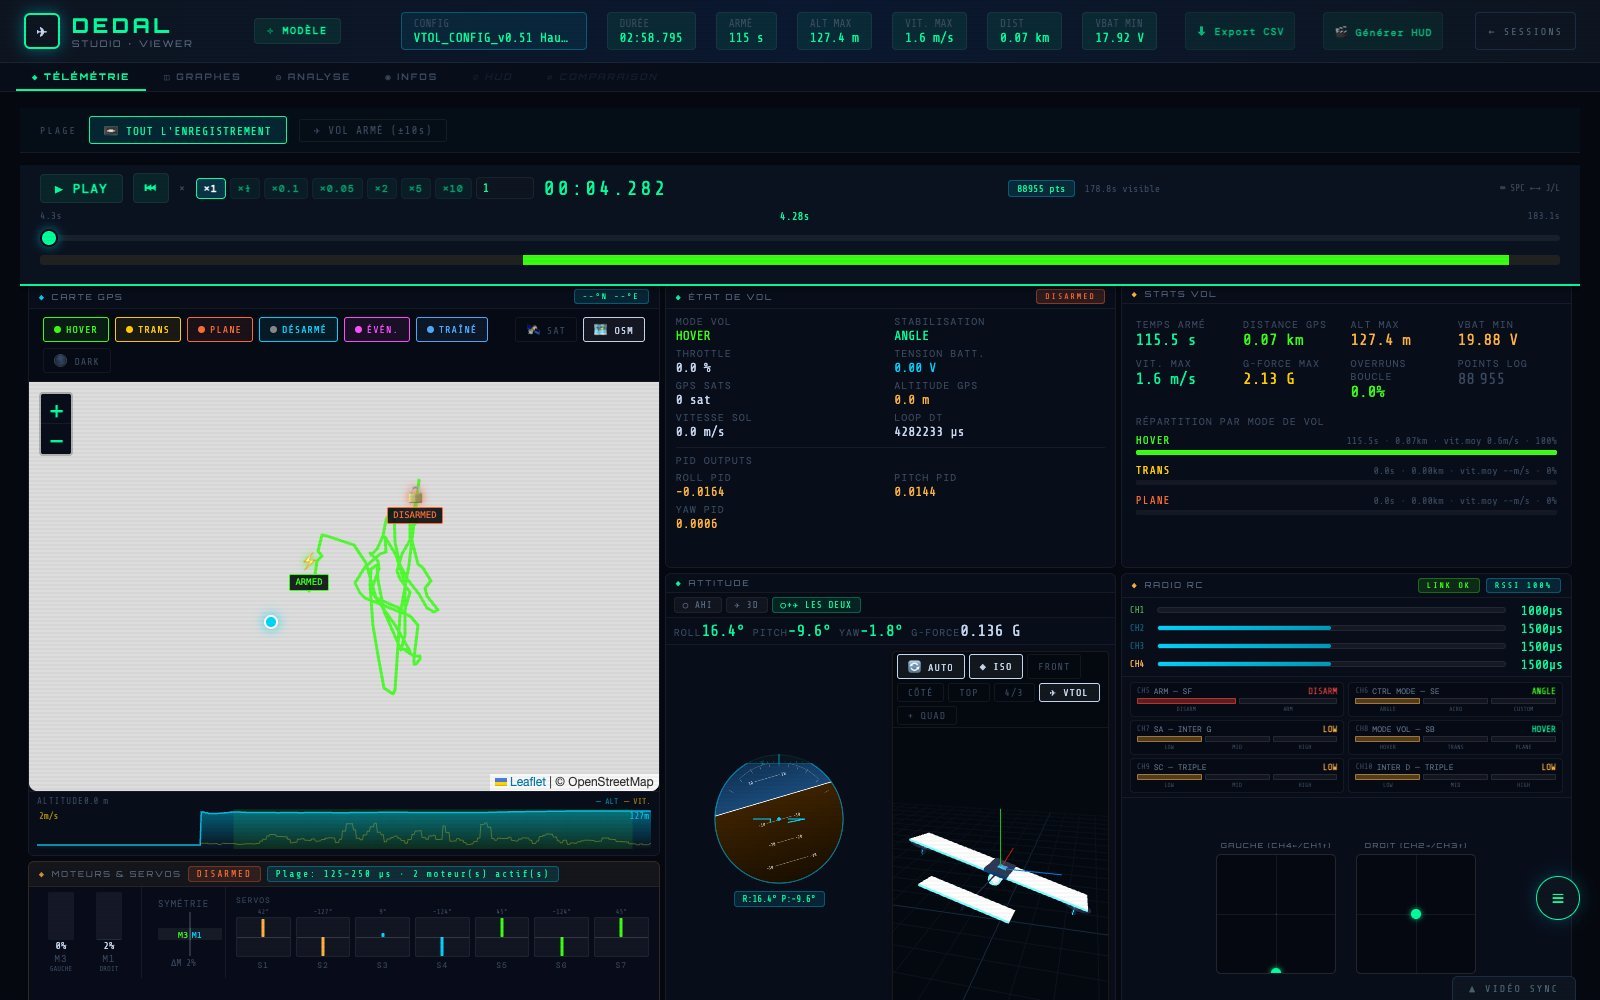Click the 3D aircraft model
Viewport: 1600px width, 1000px height.
point(1000,875)
